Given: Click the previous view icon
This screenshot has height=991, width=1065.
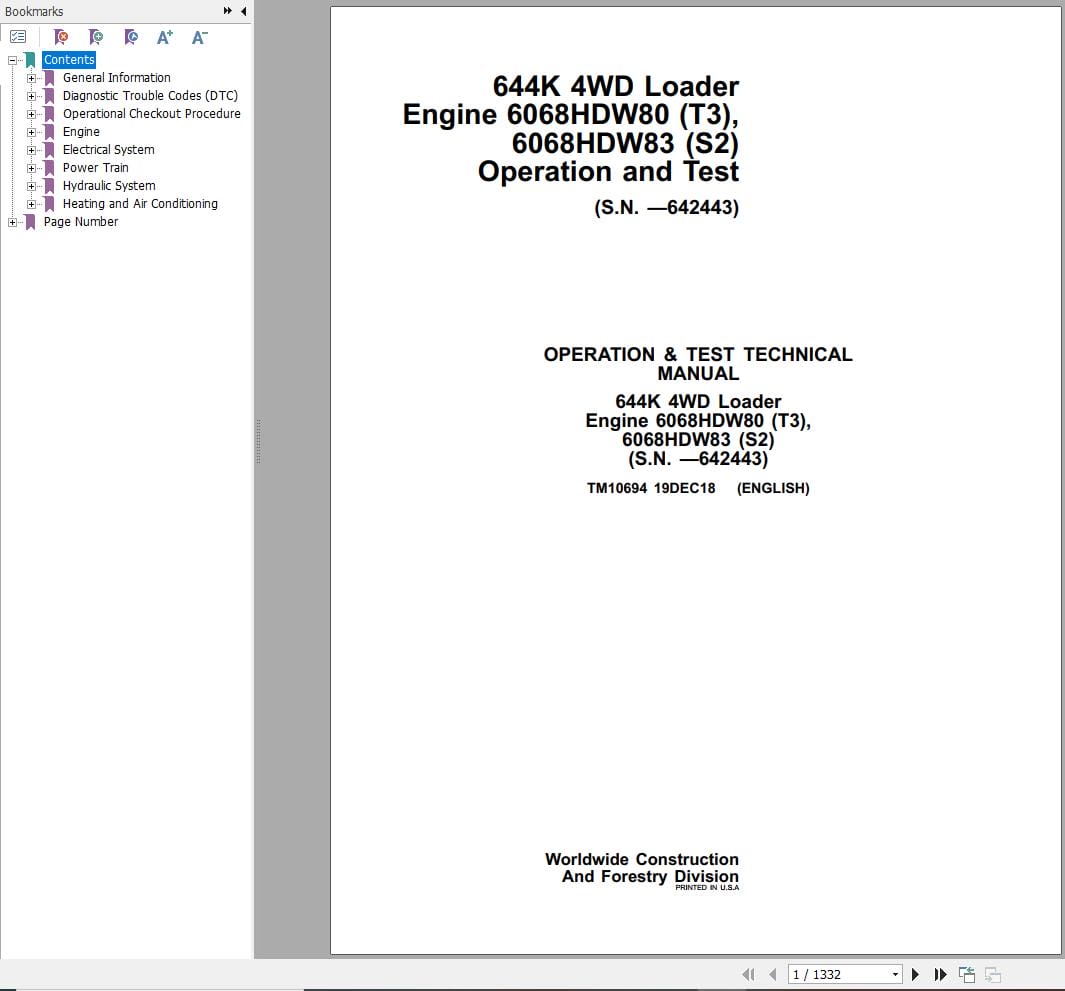Looking at the screenshot, I should tap(967, 974).
